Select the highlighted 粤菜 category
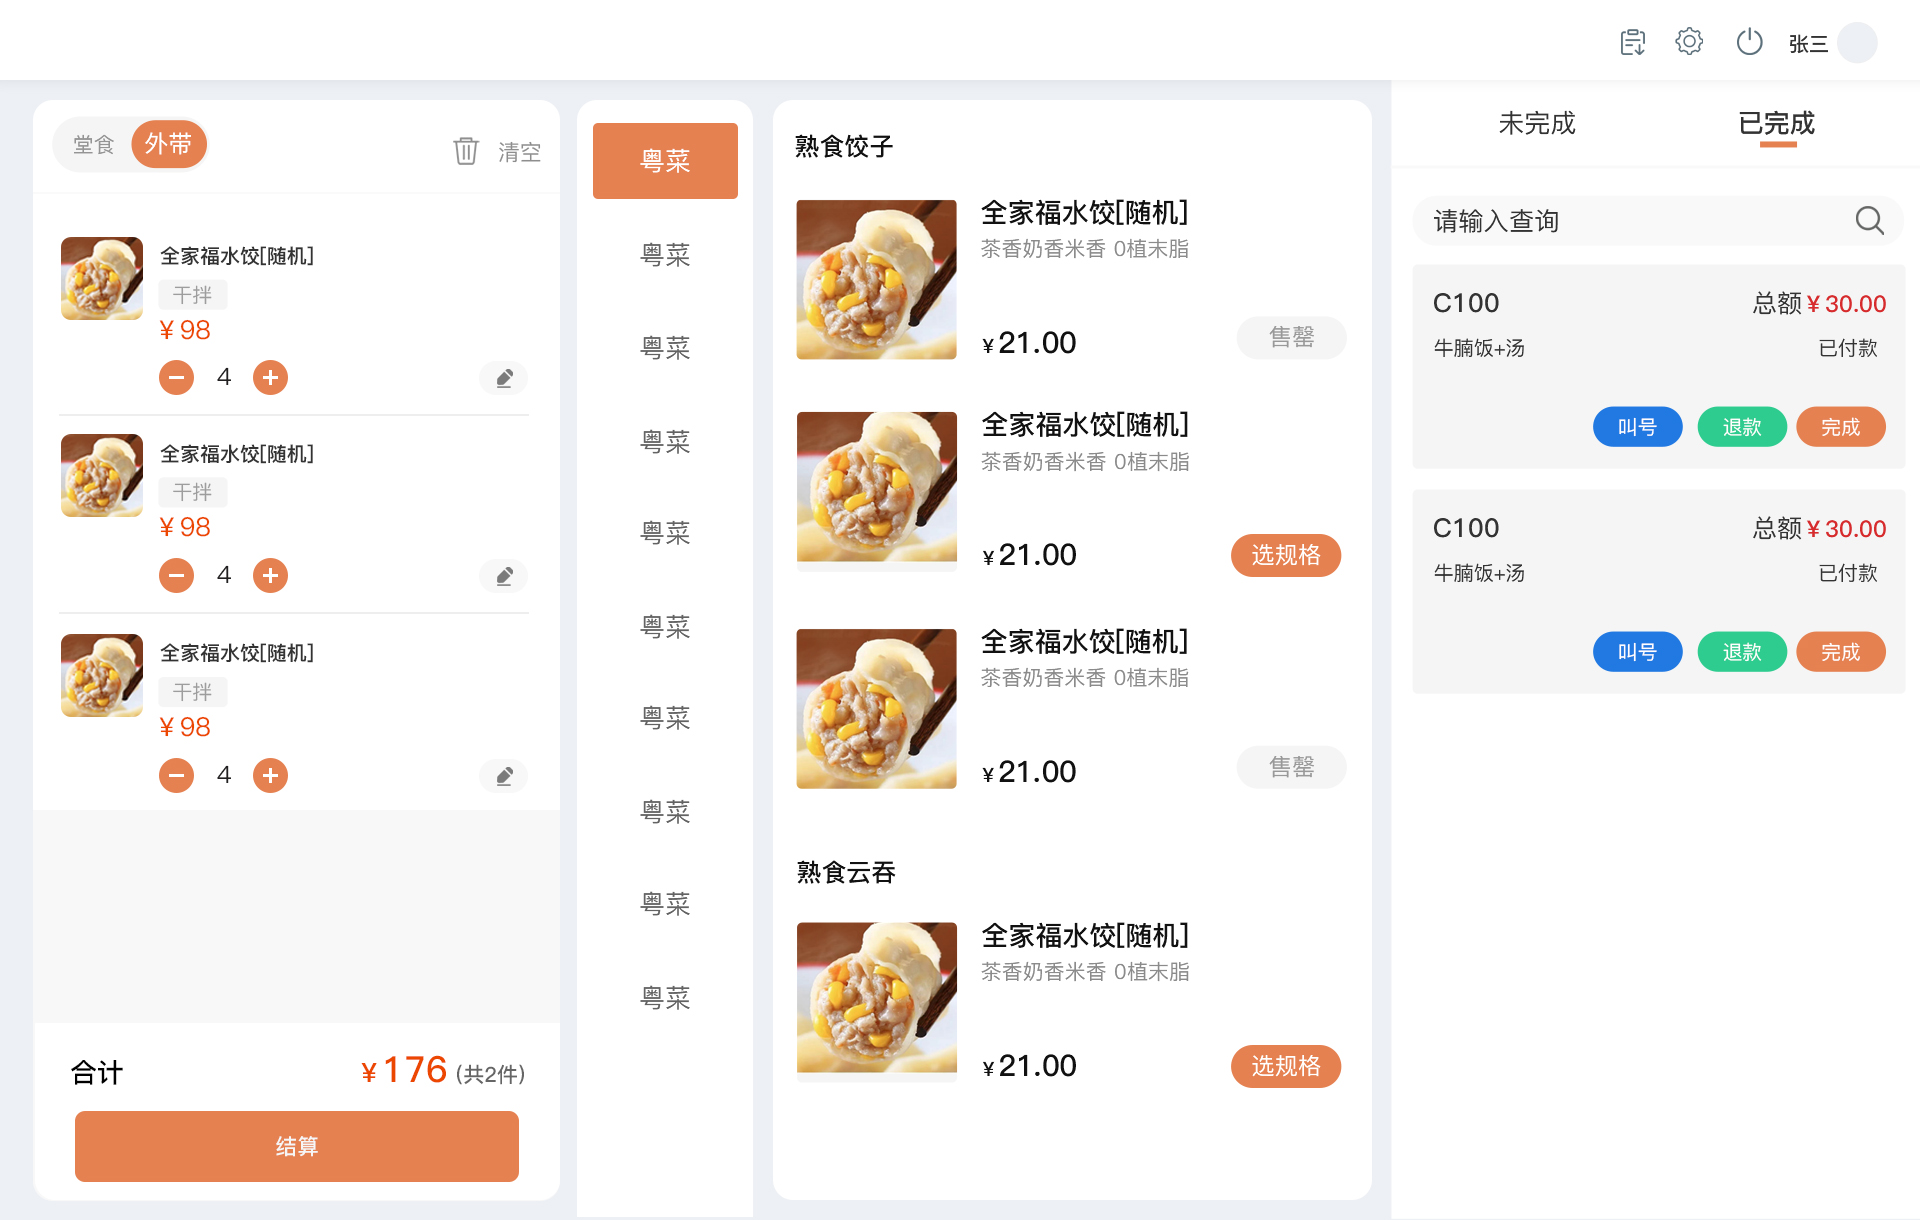This screenshot has width=1920, height=1220. [665, 161]
